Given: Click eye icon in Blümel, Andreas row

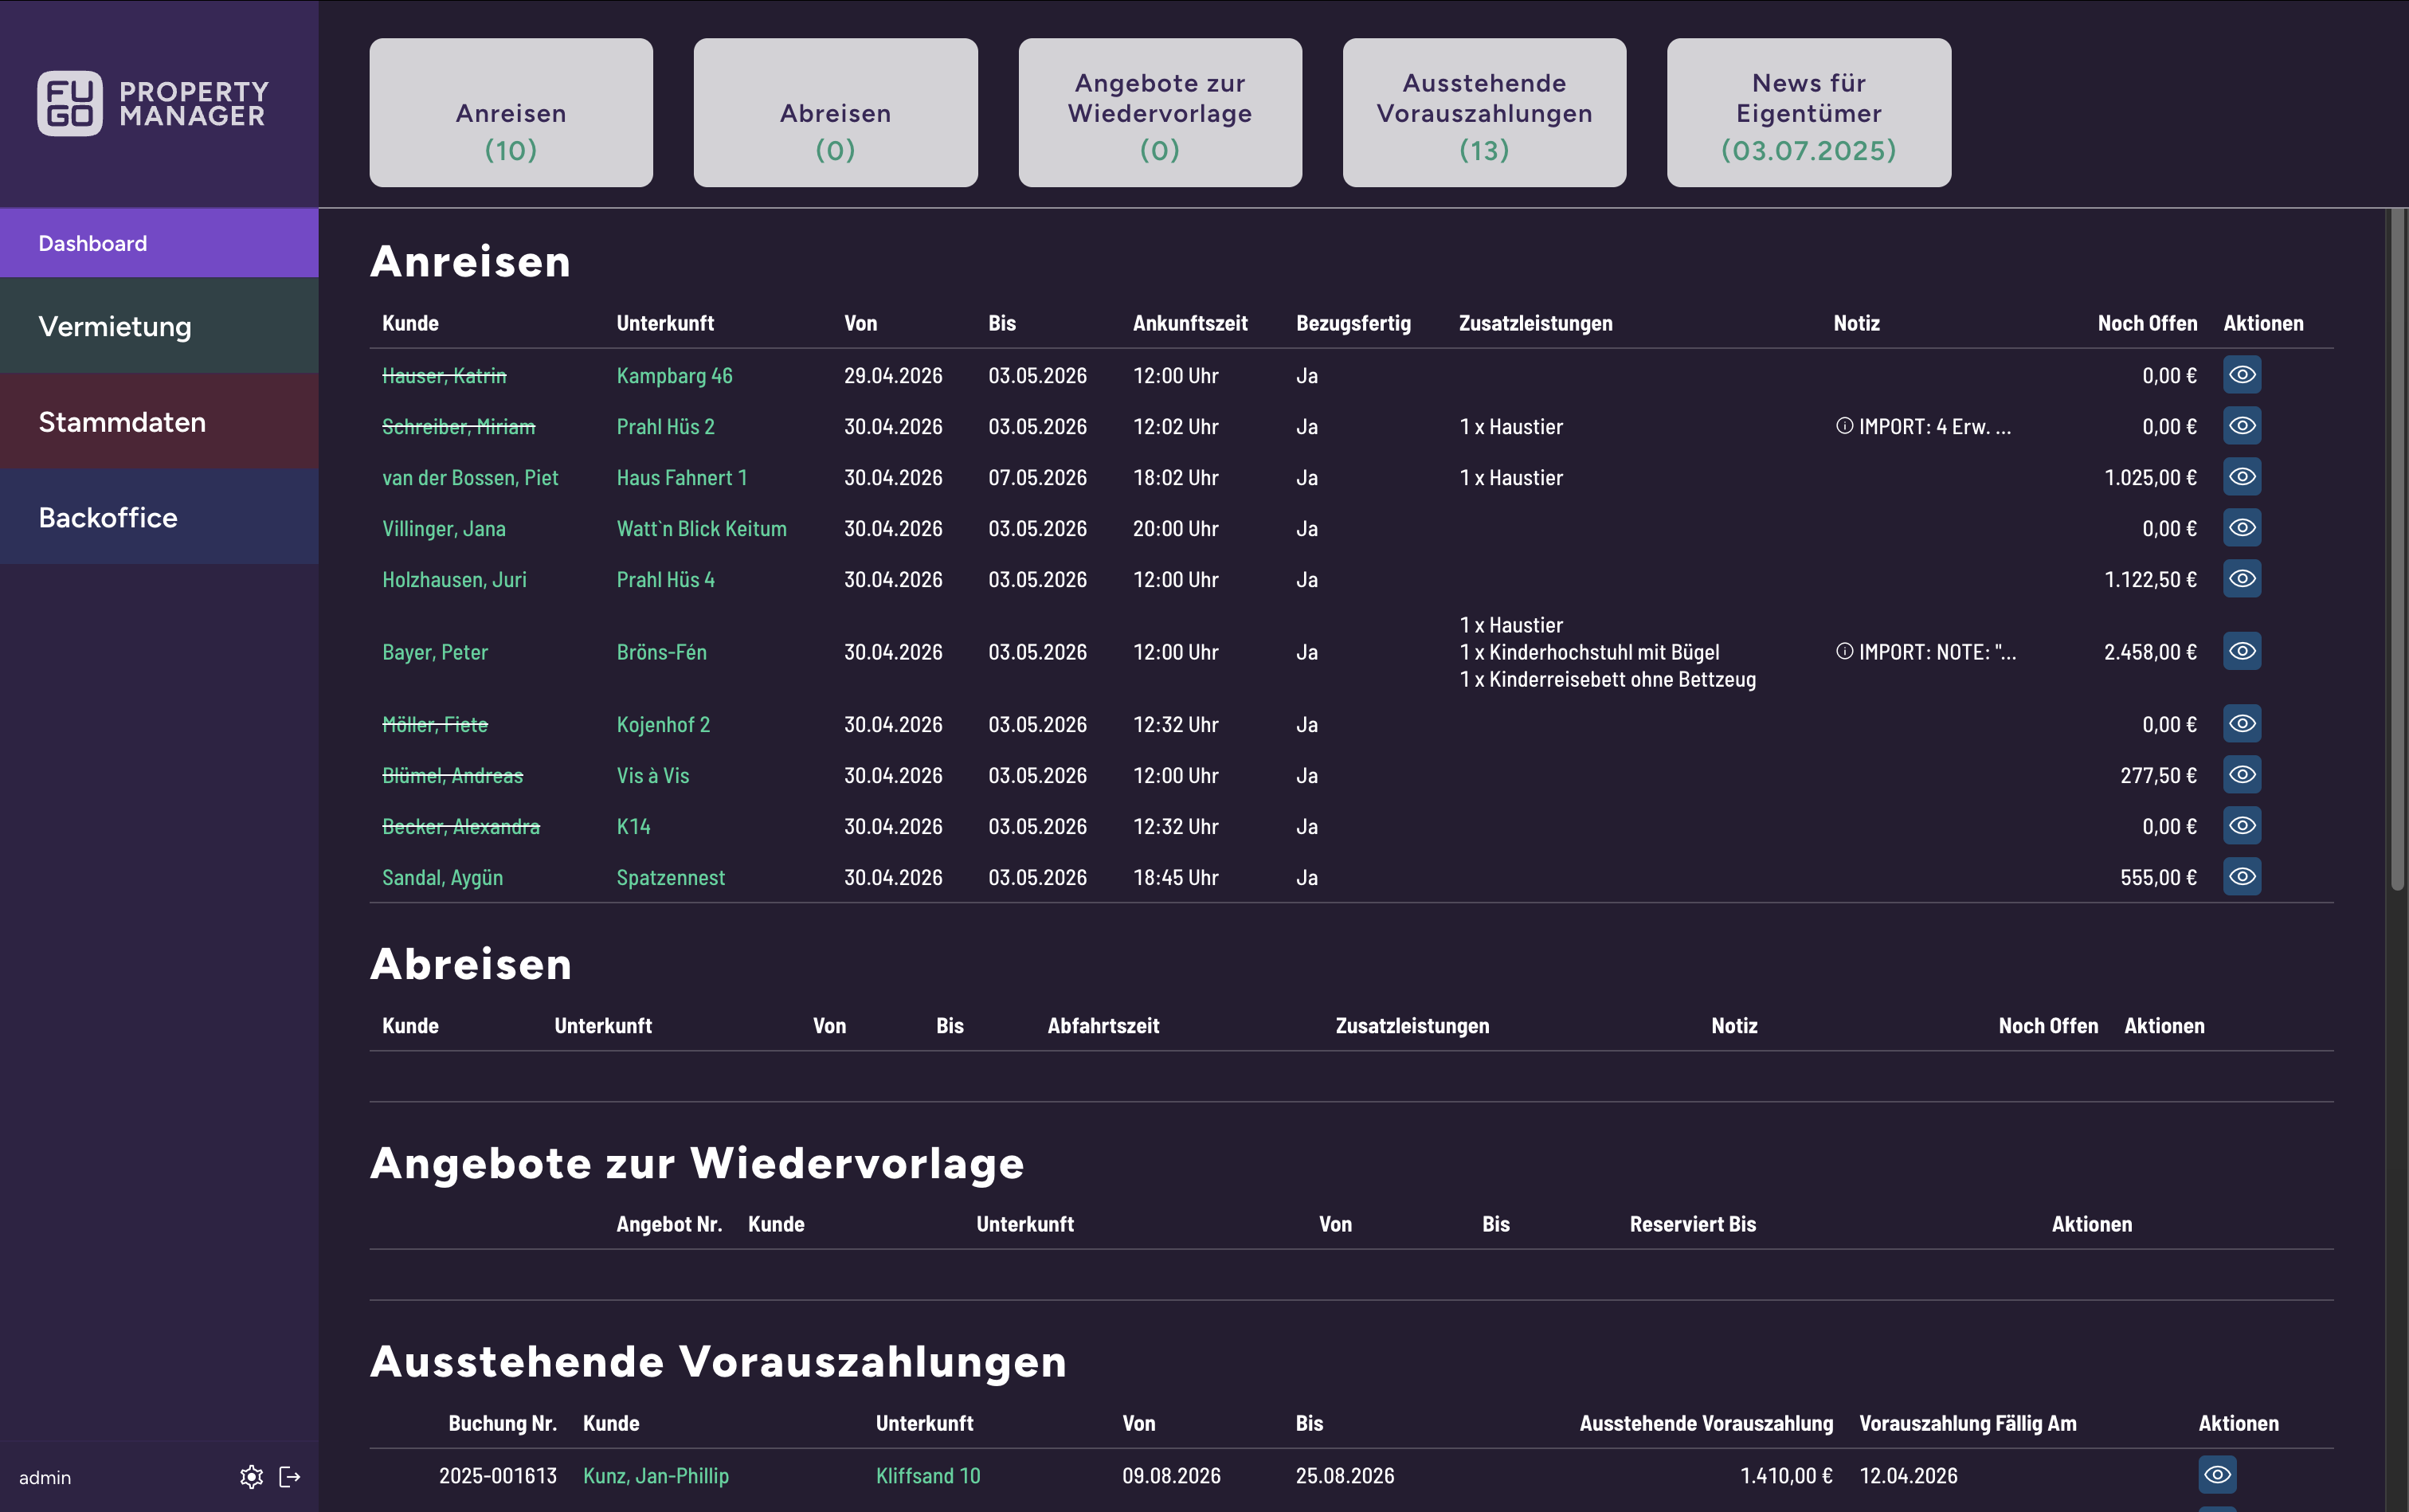Looking at the screenshot, I should tap(2242, 775).
